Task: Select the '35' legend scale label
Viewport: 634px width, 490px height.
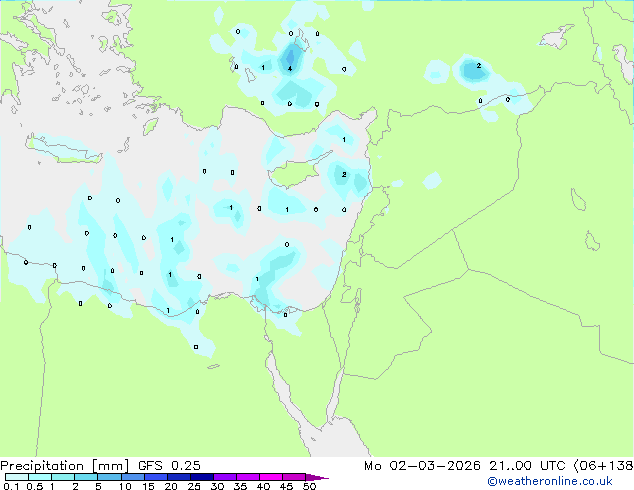Action: [240, 486]
